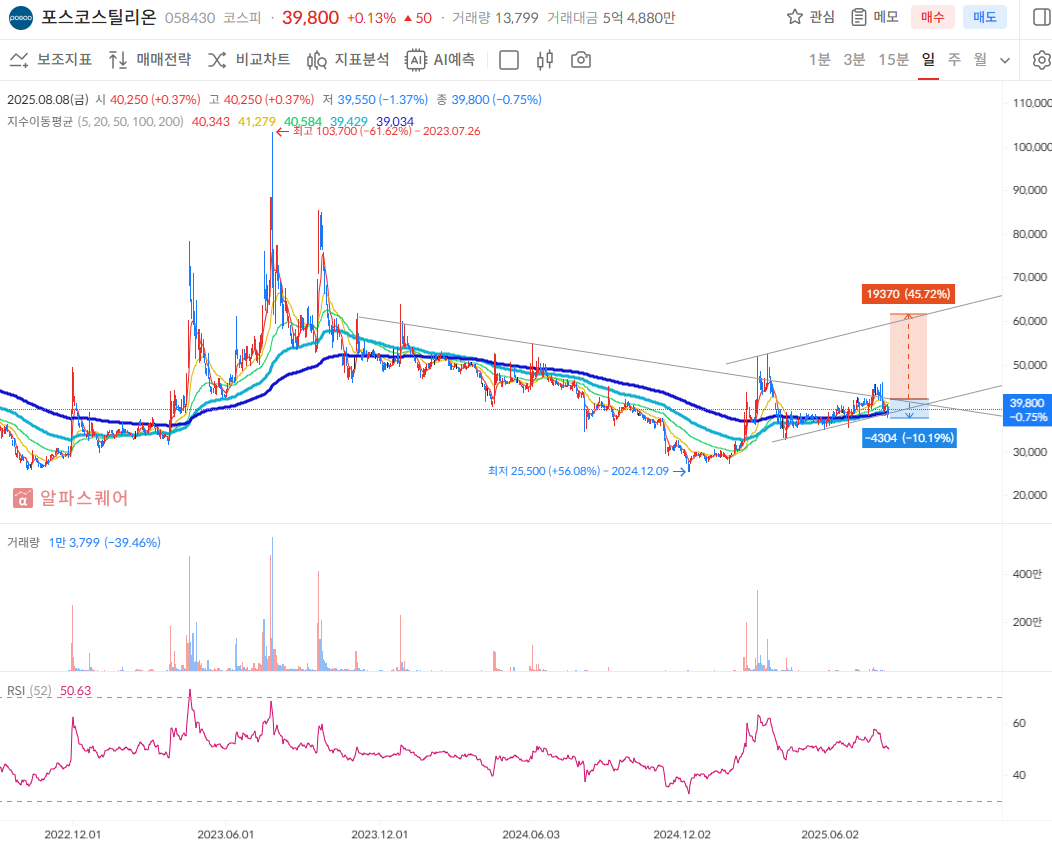Click the square fullscreen frame icon

point(509,60)
